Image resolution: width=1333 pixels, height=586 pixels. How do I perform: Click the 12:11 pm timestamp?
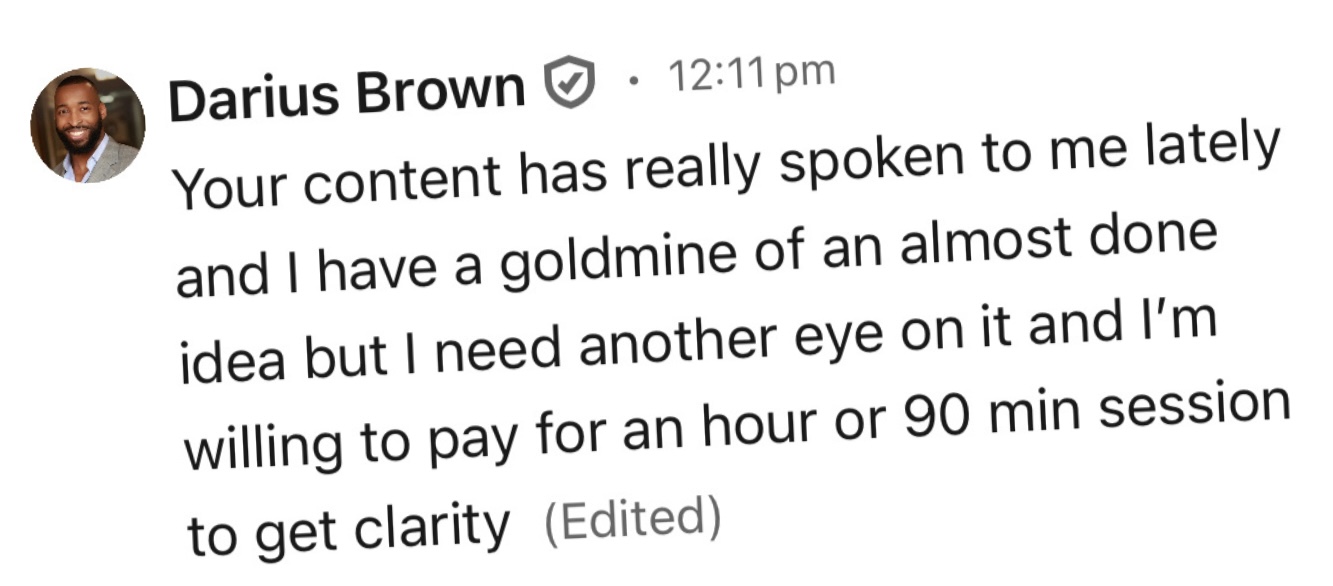click(750, 74)
